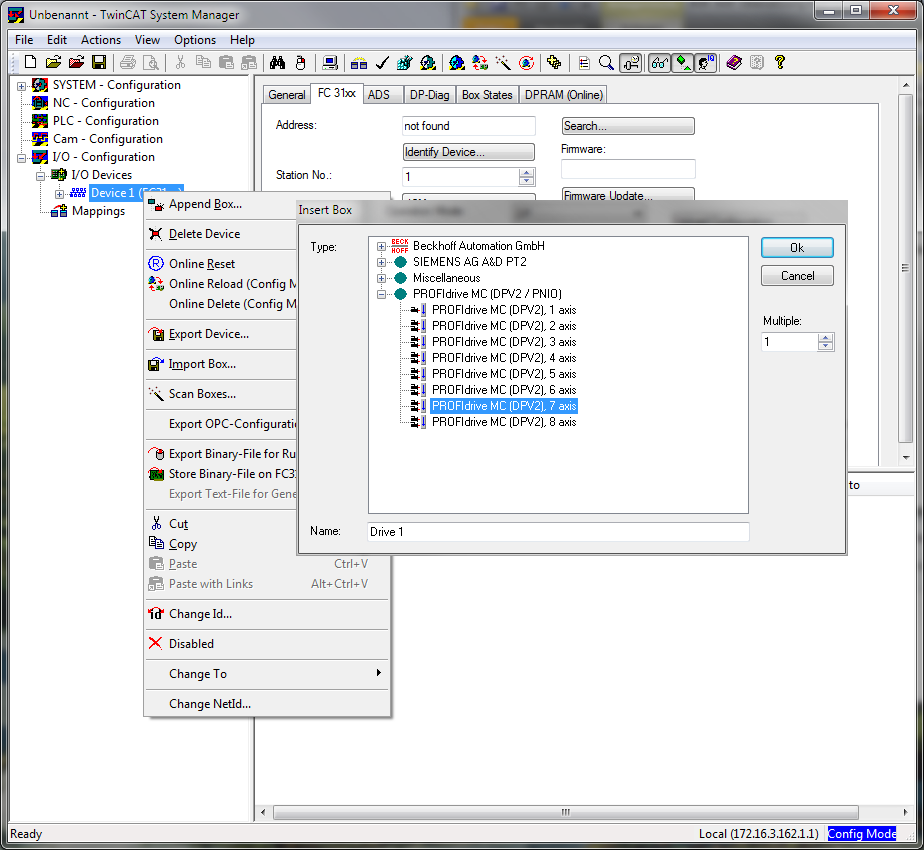This screenshot has width=924, height=850.
Task: Click the Open folder toolbar icon
Action: click(x=53, y=62)
